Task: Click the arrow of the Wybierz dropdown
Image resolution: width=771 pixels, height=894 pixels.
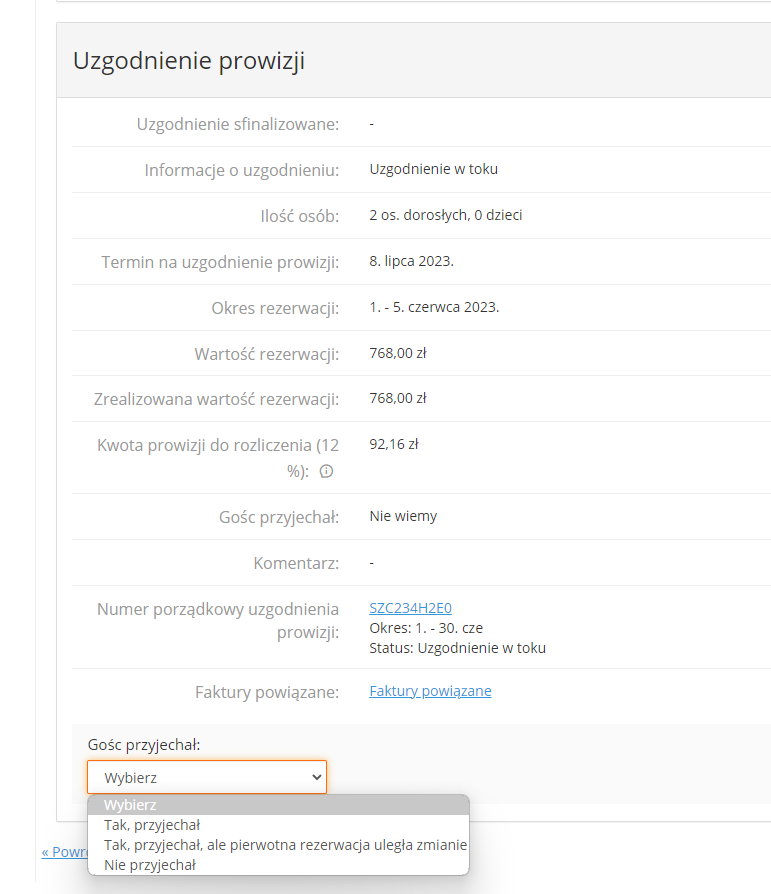Action: point(316,777)
